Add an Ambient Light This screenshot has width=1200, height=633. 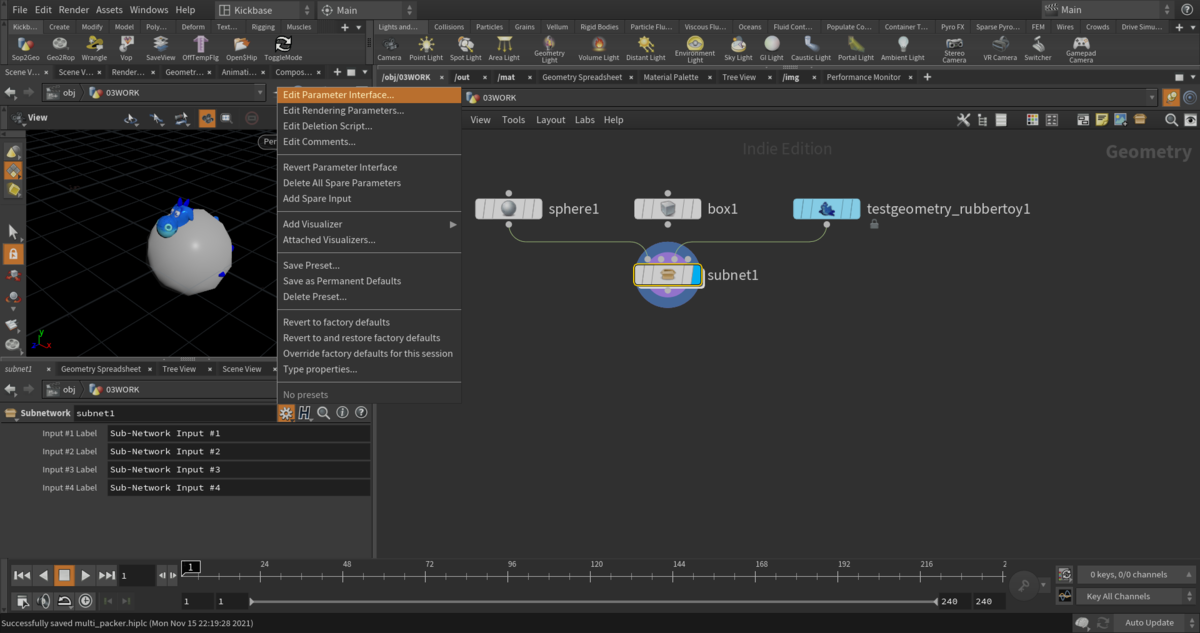[903, 48]
